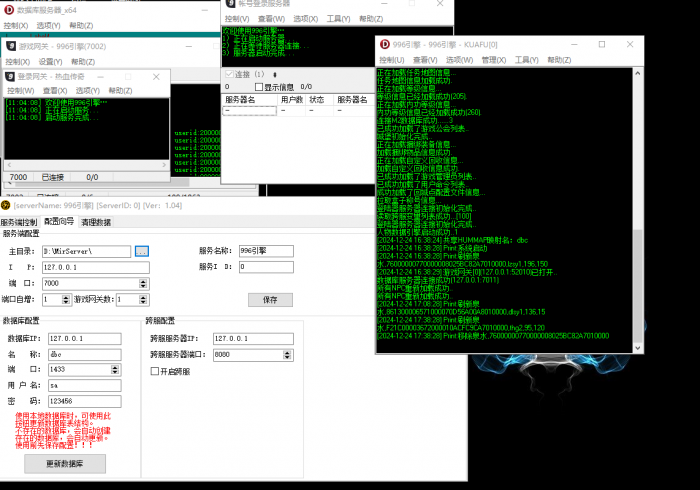
Task: Click the 保存 button
Action: point(270,300)
